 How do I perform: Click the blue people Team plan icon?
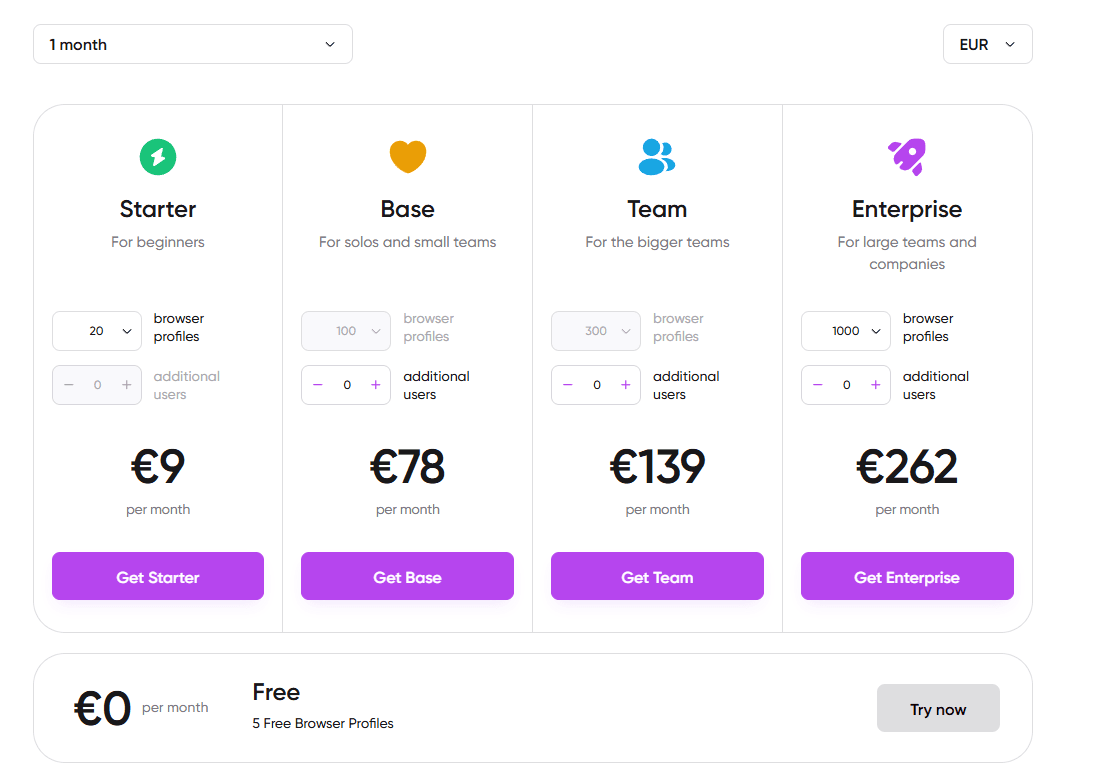[x=657, y=156]
